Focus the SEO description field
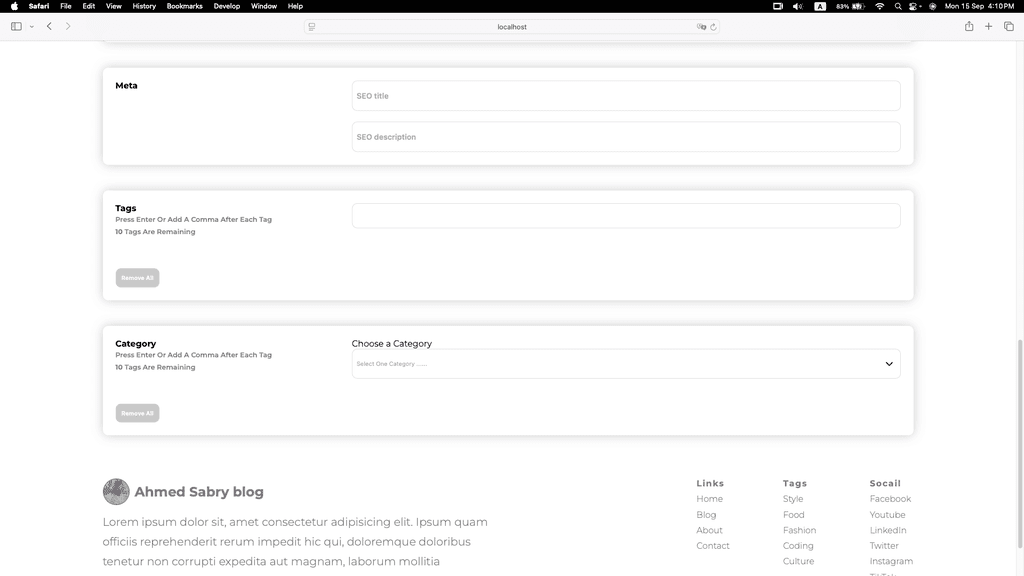The image size is (1024, 576). (x=626, y=137)
